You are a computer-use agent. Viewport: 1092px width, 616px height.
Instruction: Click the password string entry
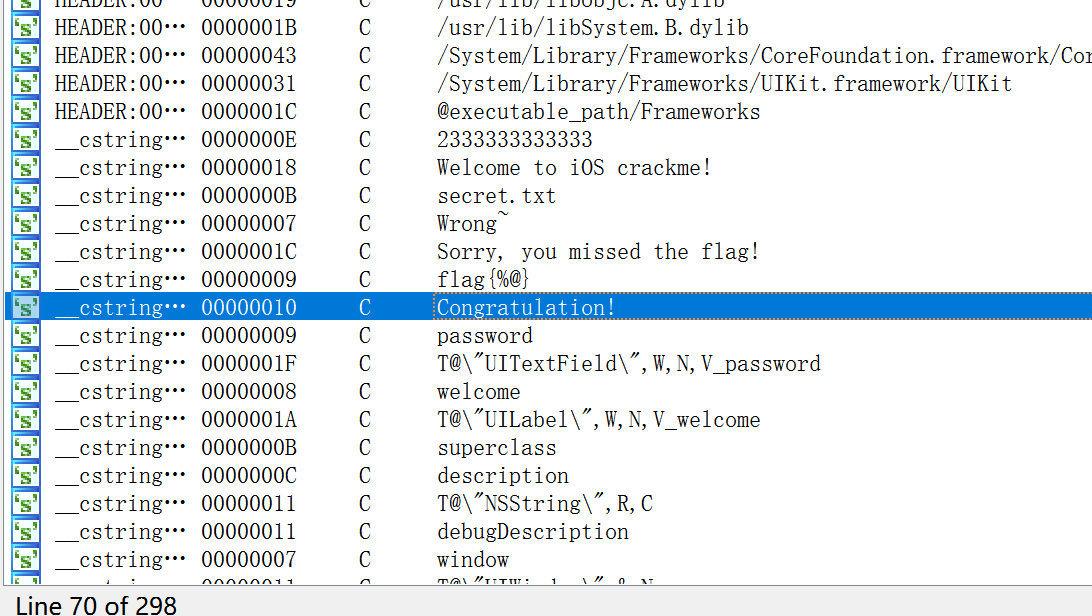click(485, 336)
